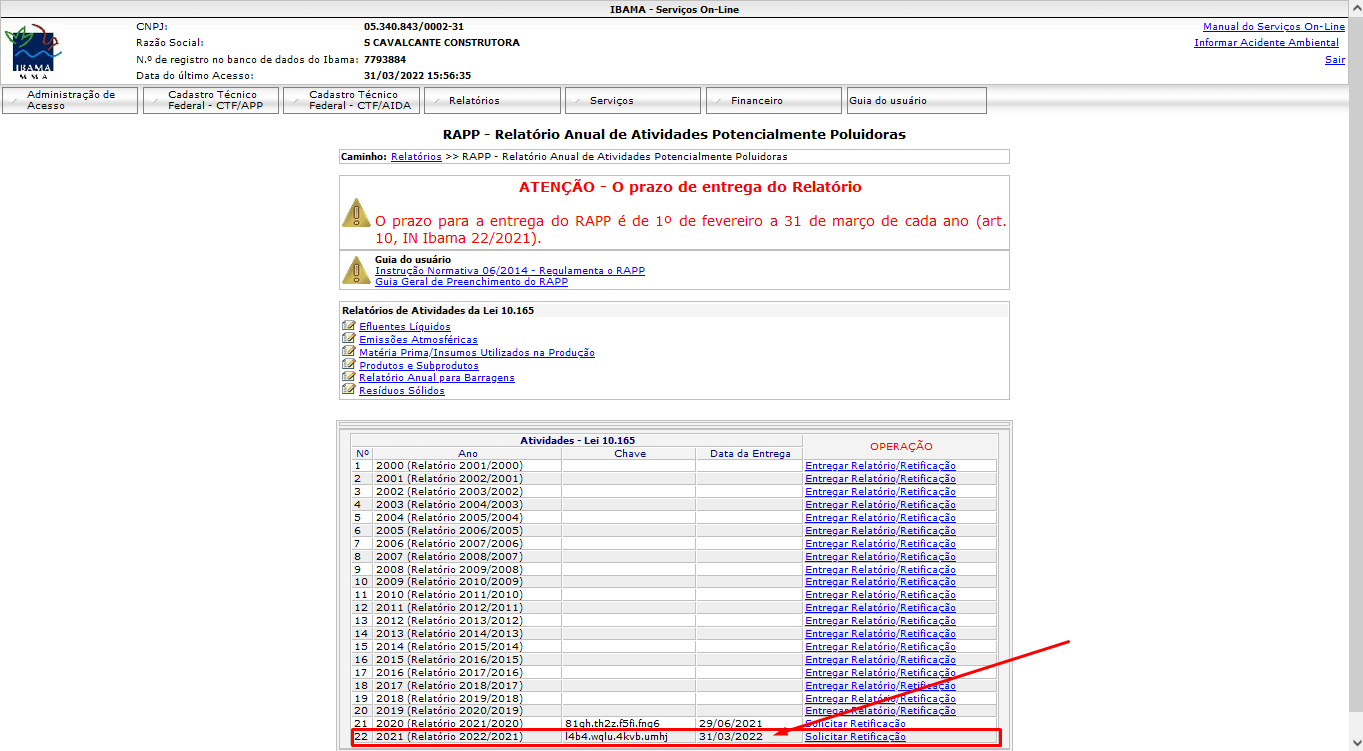Click the edit icon next to Resíduos Sólidos
1363x751 pixels.
click(x=348, y=390)
